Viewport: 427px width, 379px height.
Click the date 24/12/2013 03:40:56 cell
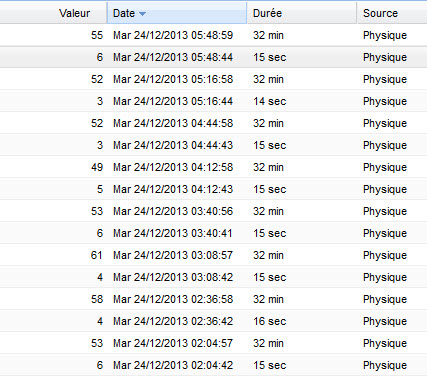(173, 211)
